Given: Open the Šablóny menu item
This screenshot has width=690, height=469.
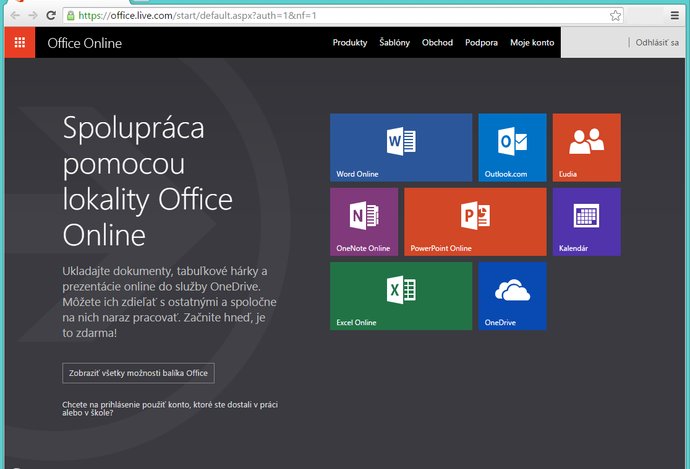Looking at the screenshot, I should [394, 43].
